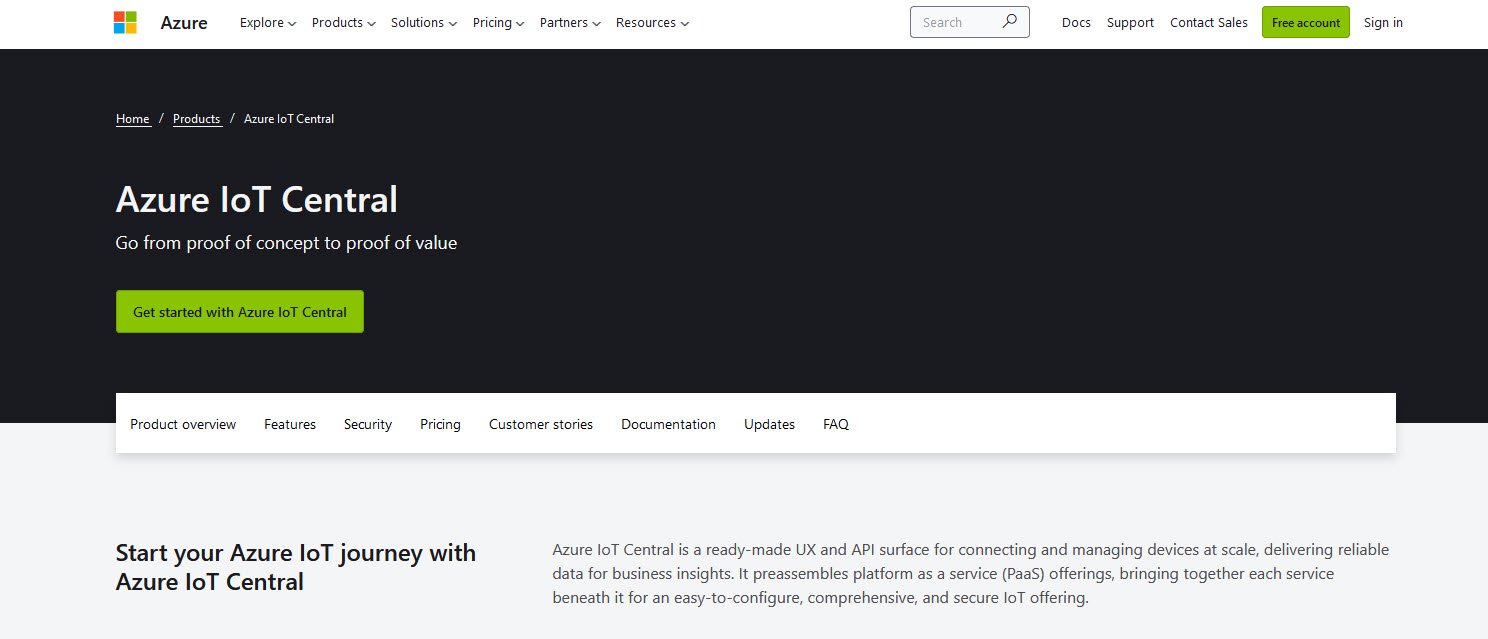Screen dimensions: 1488x639
Task: Switch to the Features tab
Action: (x=290, y=424)
